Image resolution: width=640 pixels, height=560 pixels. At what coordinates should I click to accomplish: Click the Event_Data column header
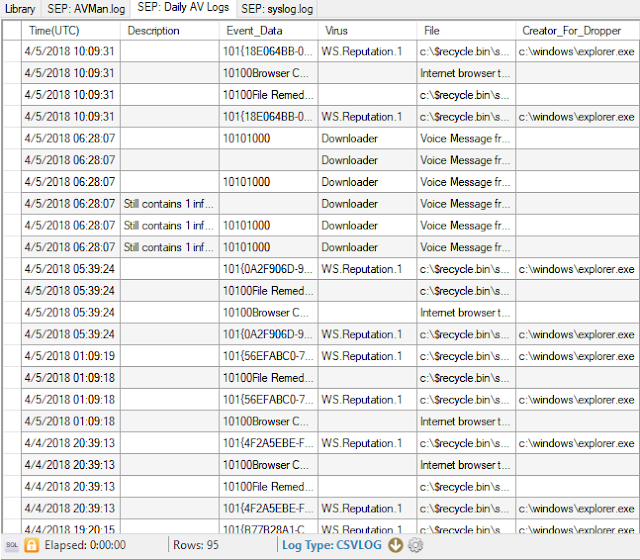point(268,31)
